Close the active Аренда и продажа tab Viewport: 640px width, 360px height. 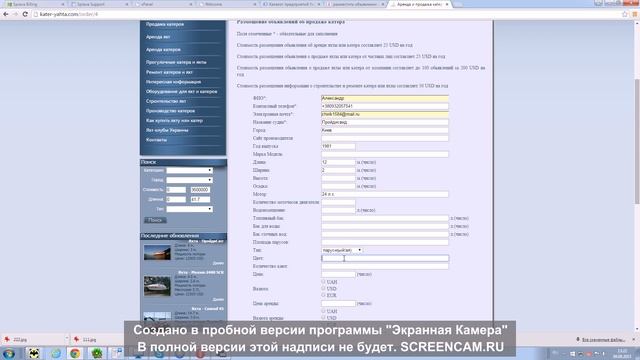[x=447, y=4]
